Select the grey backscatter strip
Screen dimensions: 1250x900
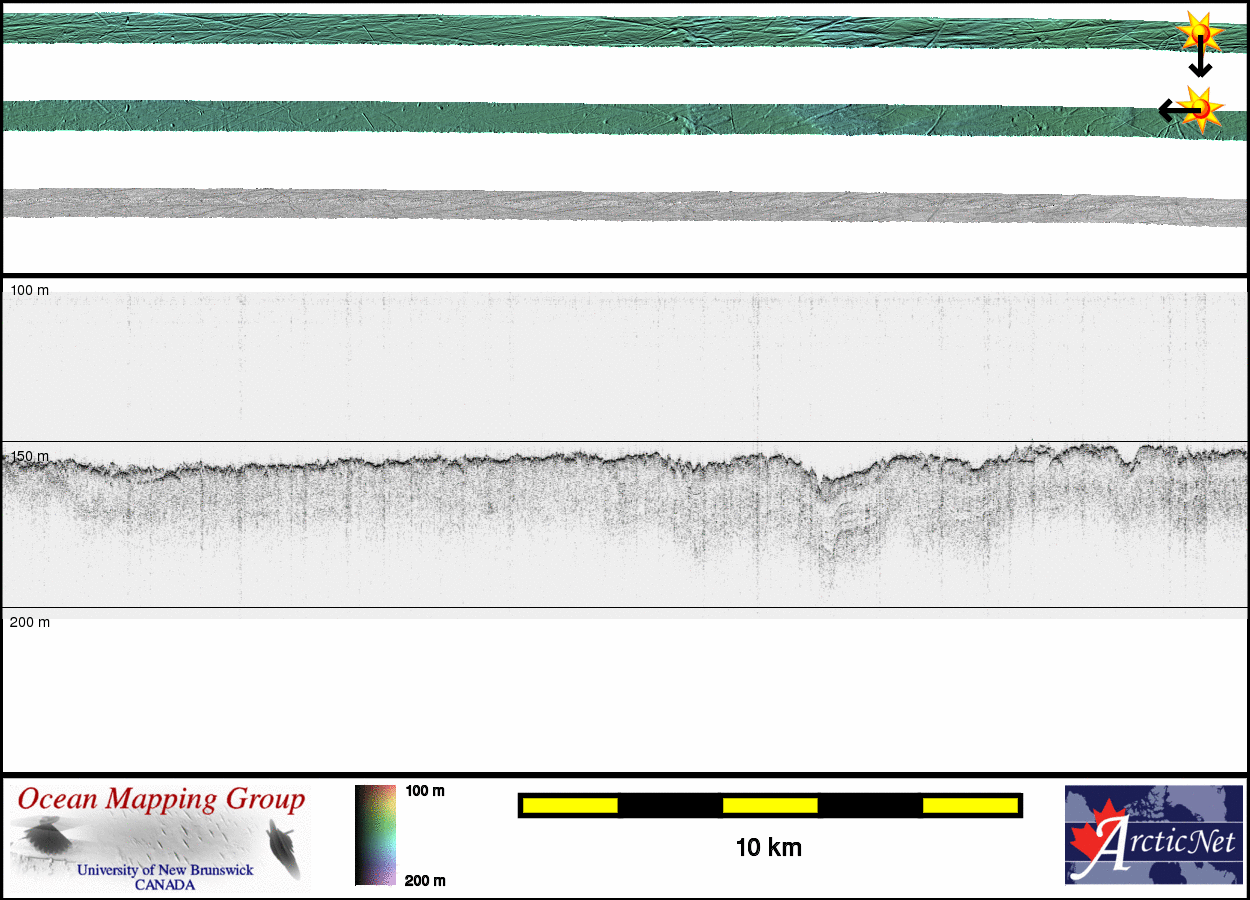click(x=600, y=205)
